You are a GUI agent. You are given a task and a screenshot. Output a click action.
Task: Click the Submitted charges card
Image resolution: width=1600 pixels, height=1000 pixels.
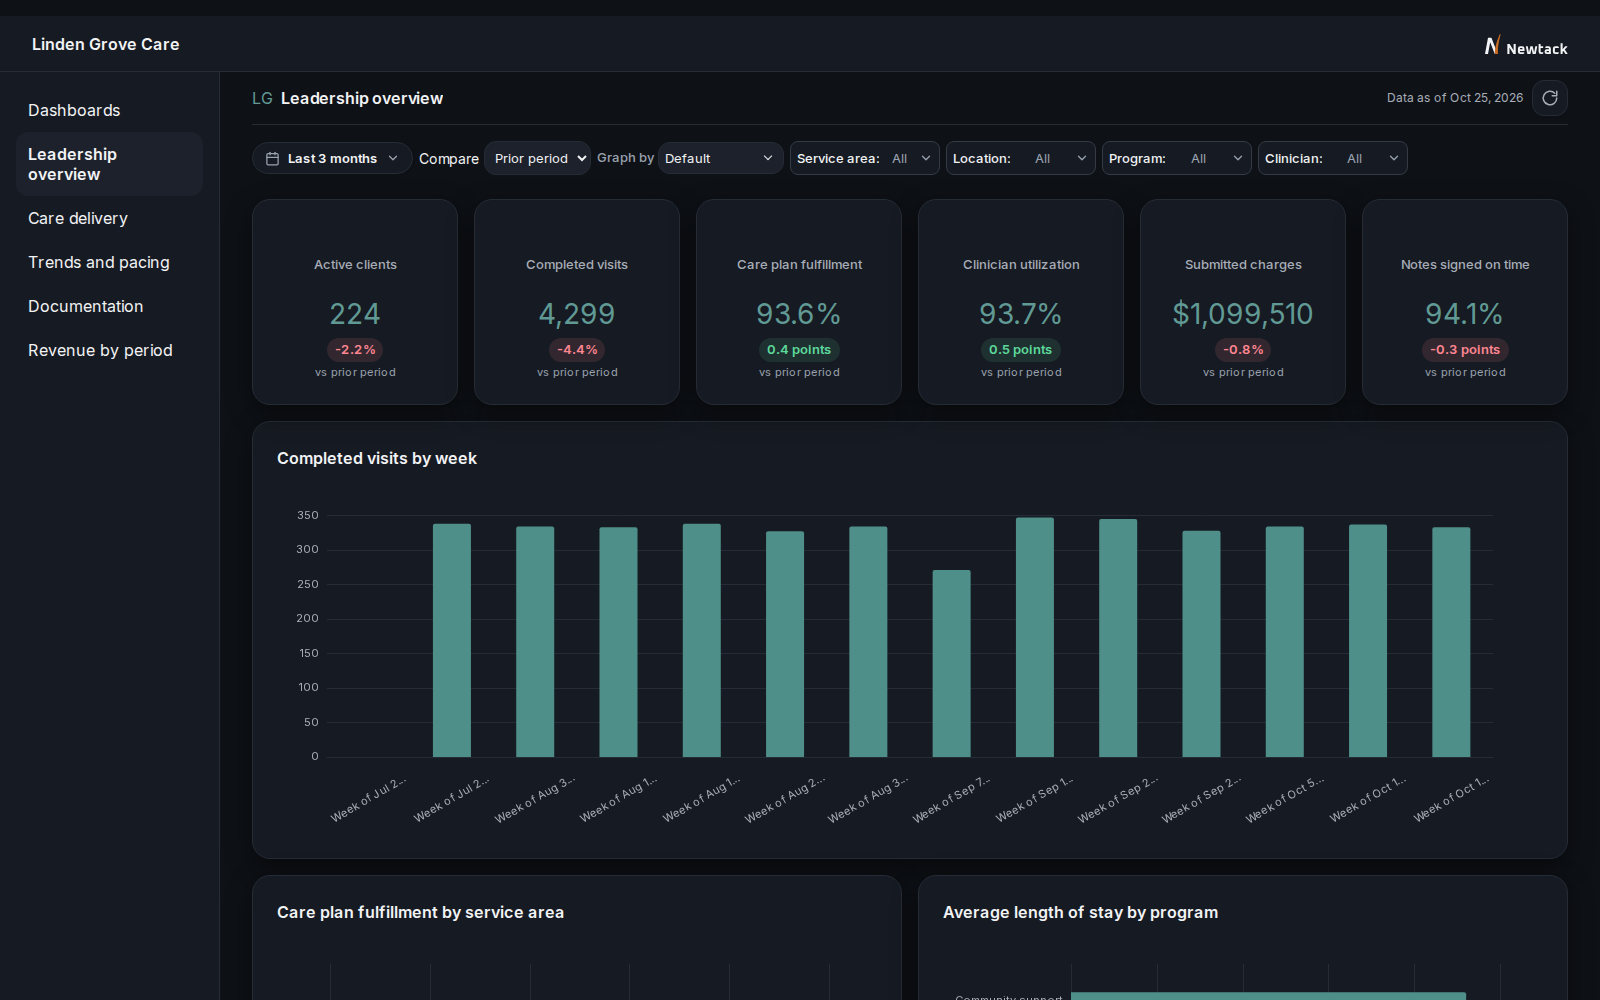pos(1243,302)
